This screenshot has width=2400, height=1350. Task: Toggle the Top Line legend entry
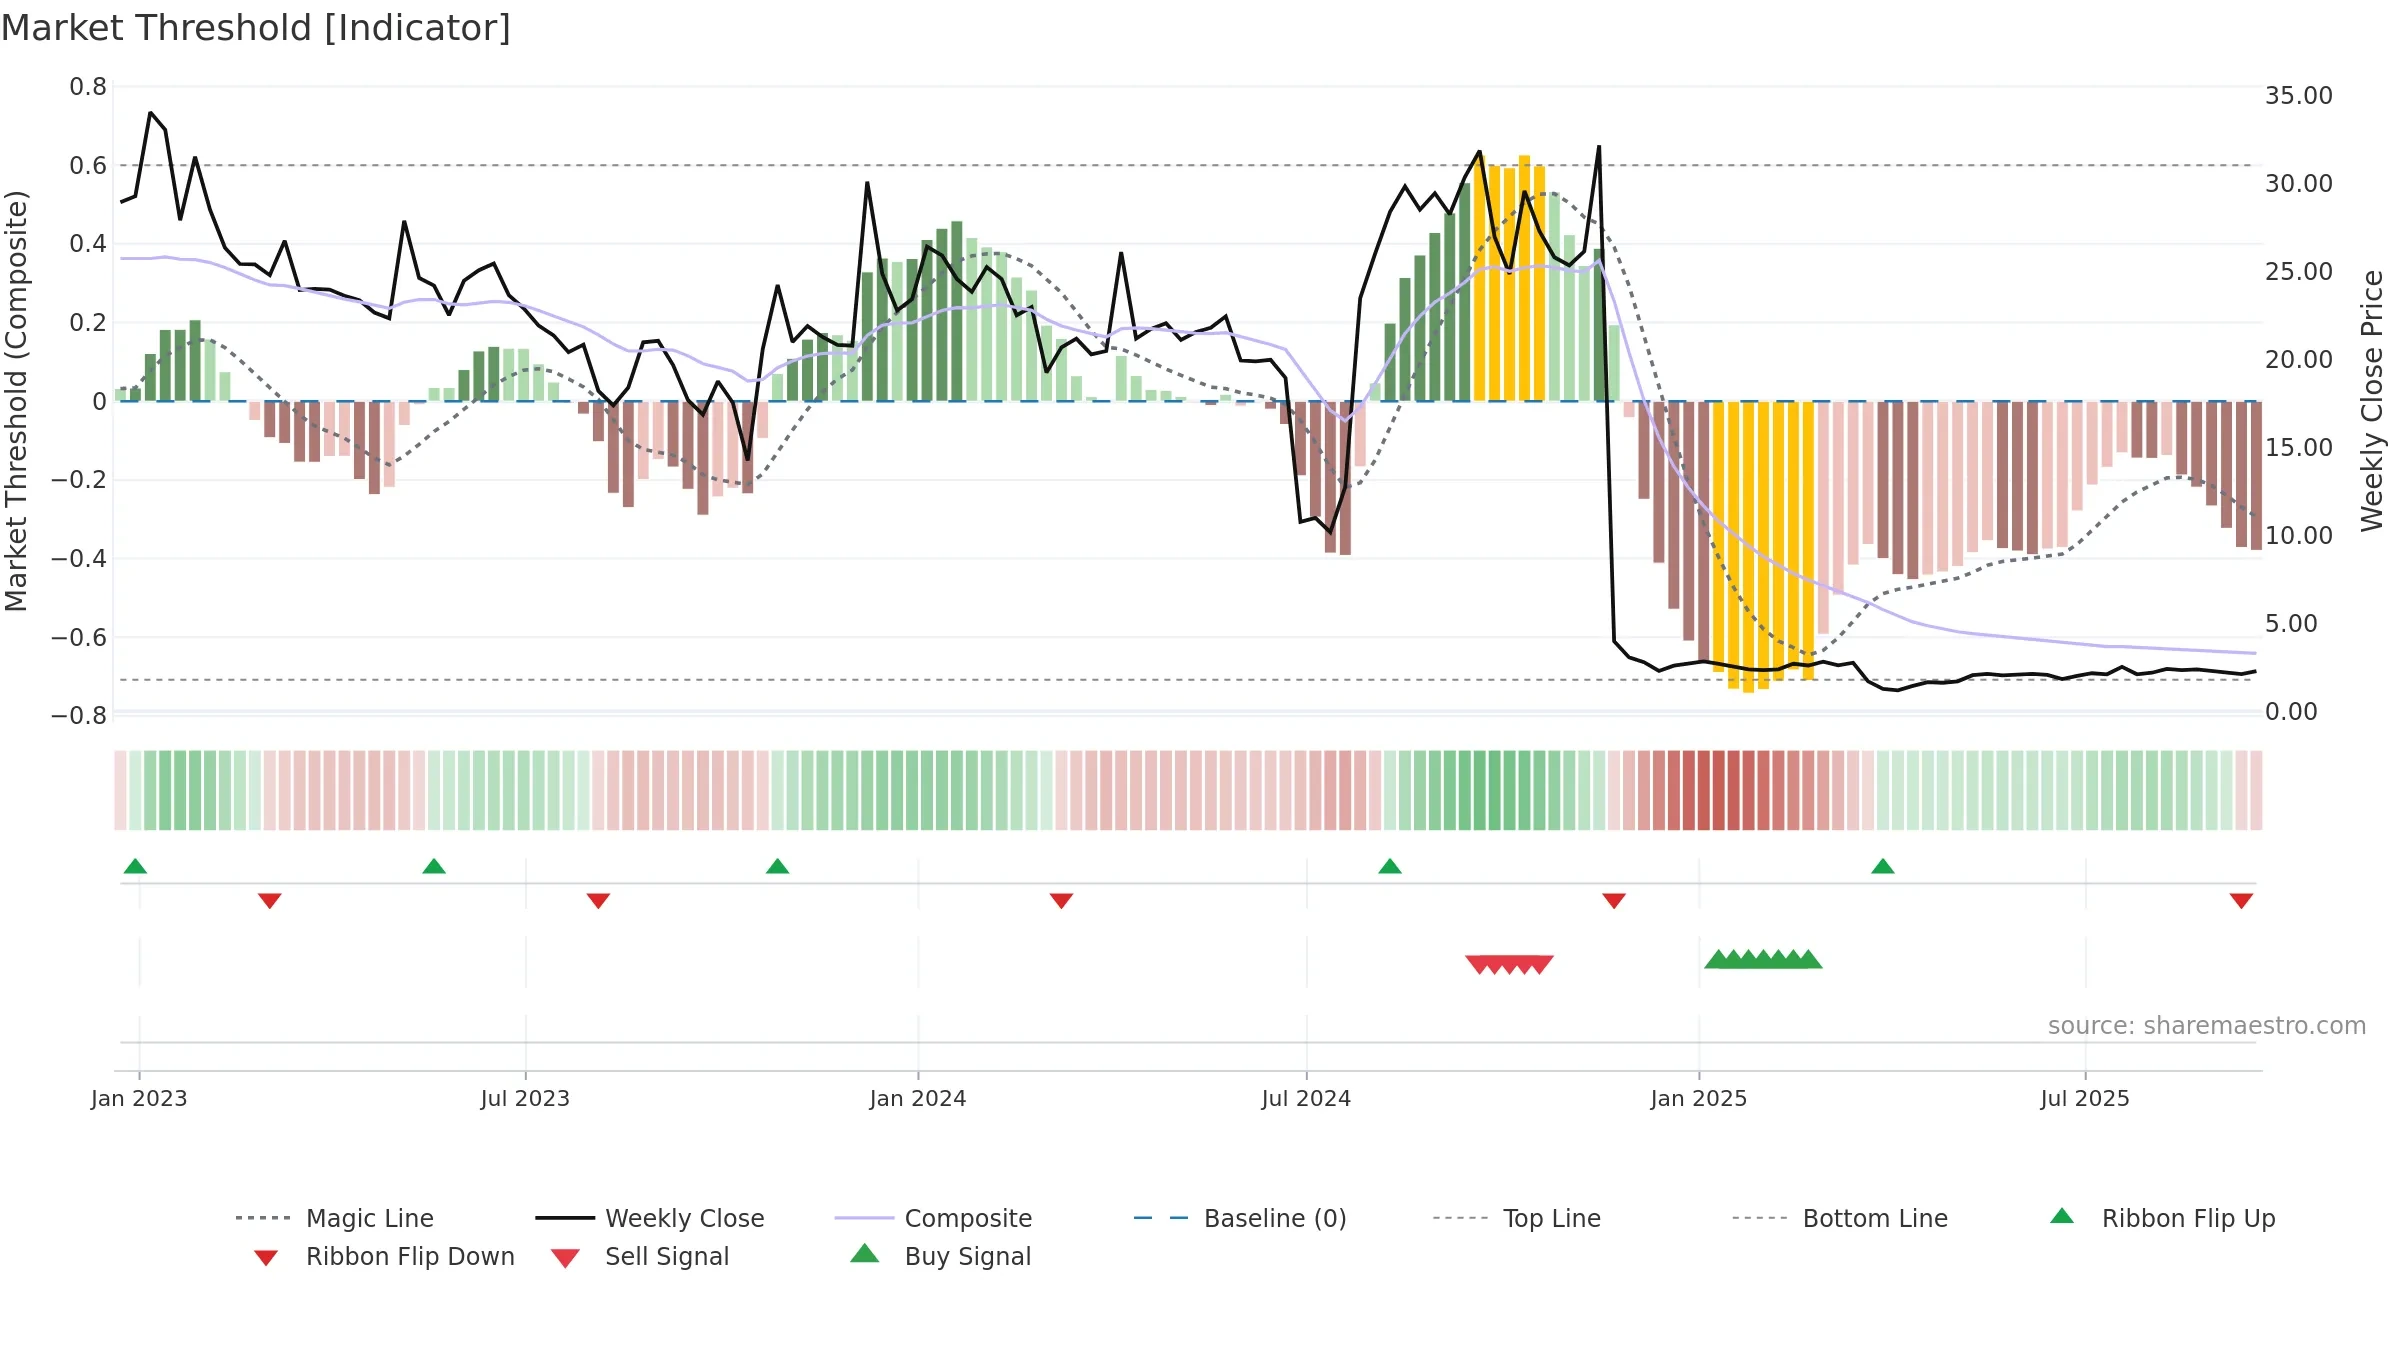click(x=1516, y=1218)
